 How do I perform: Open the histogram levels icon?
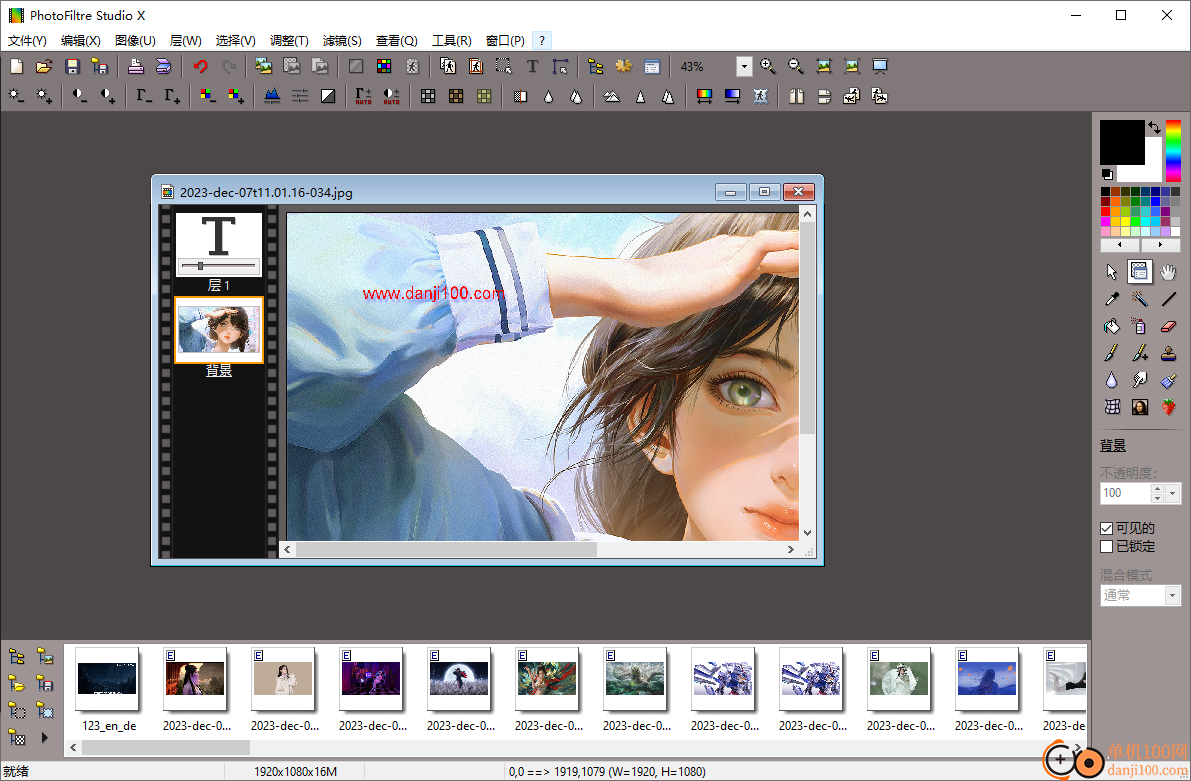(272, 96)
